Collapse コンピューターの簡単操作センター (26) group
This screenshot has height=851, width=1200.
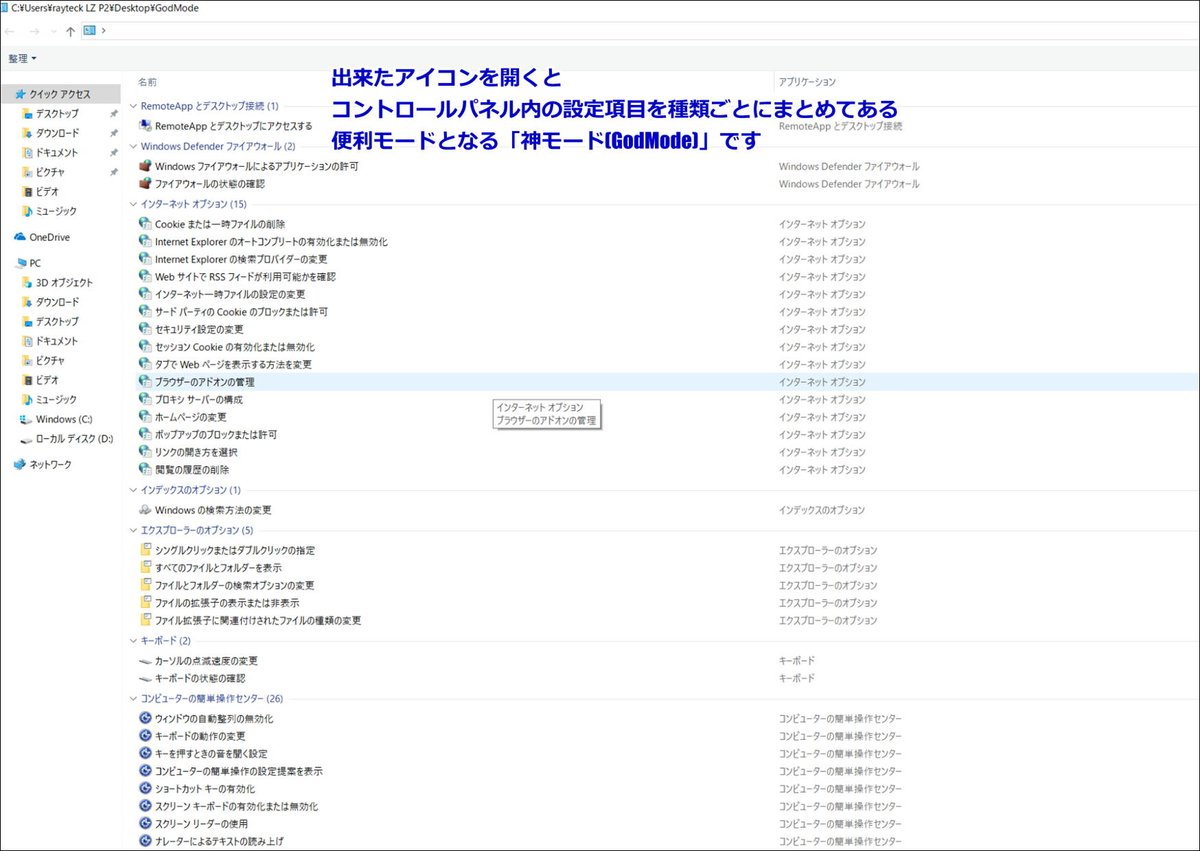click(x=134, y=699)
